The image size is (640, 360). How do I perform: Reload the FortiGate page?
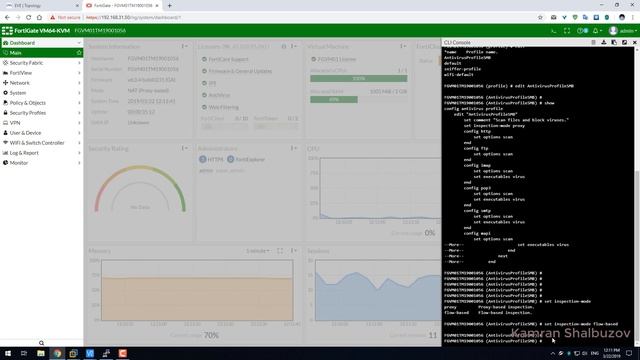[x=29, y=18]
